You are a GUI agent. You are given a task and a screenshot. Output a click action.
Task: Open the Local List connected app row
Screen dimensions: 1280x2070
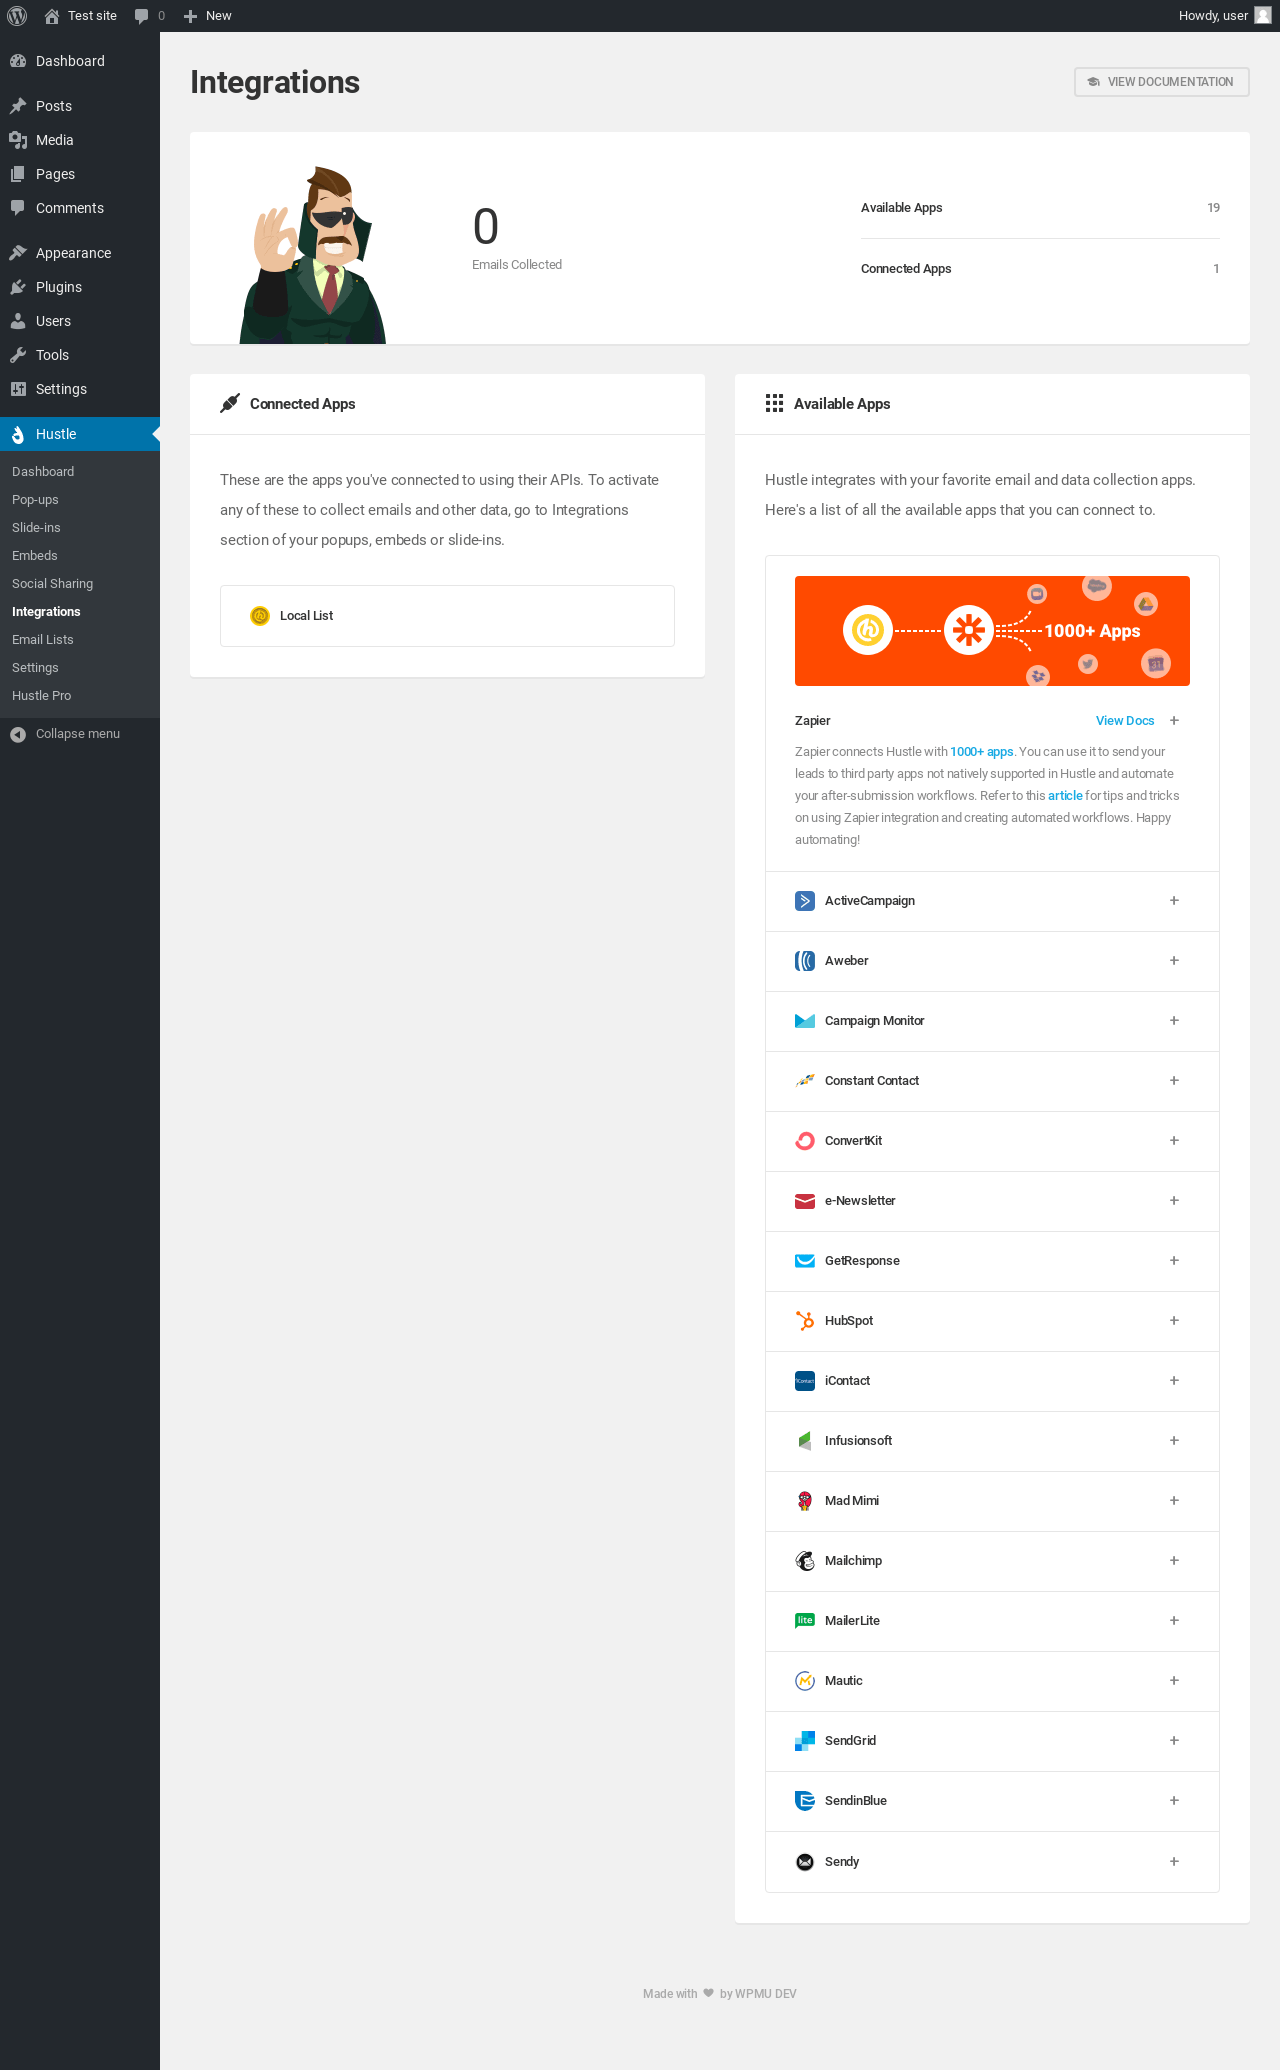point(447,616)
